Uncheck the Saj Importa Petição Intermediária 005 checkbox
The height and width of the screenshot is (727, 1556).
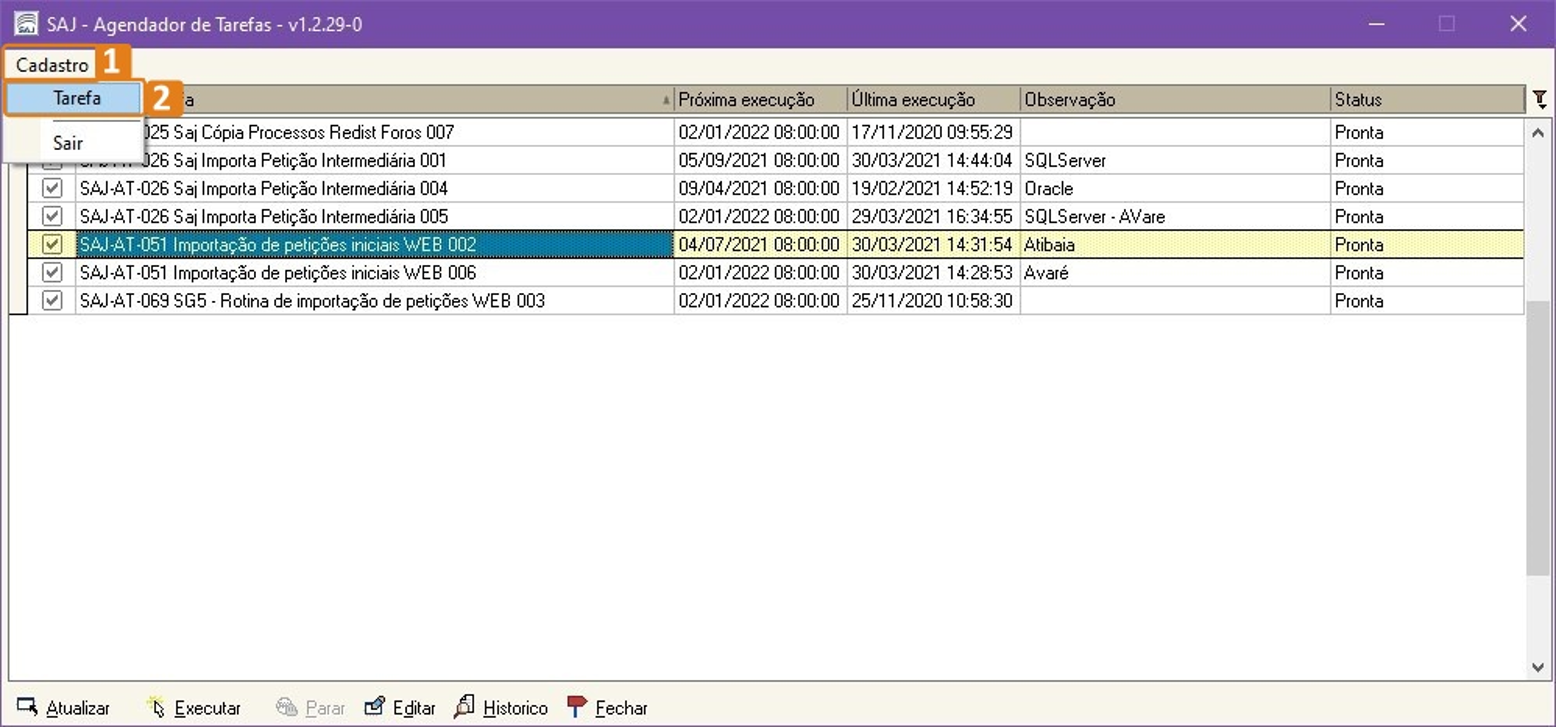pyautogui.click(x=52, y=216)
